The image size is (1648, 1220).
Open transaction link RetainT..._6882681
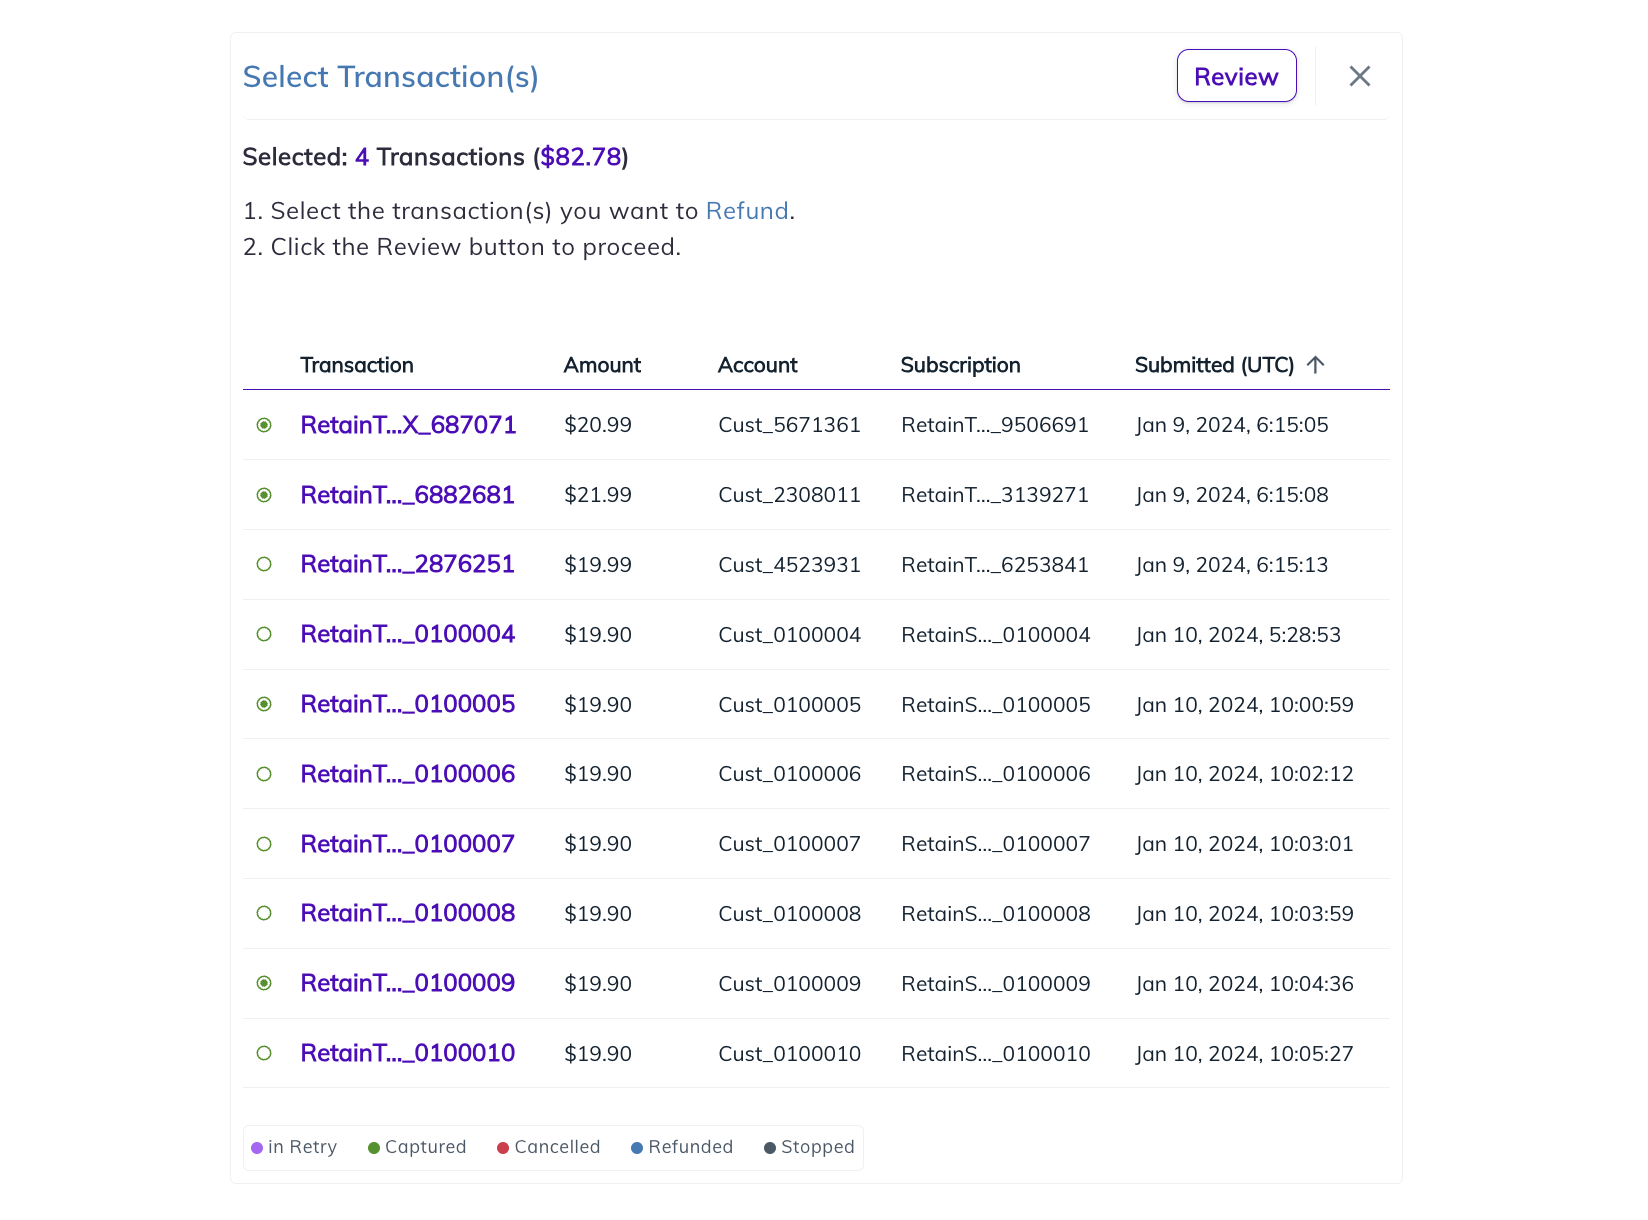407,495
